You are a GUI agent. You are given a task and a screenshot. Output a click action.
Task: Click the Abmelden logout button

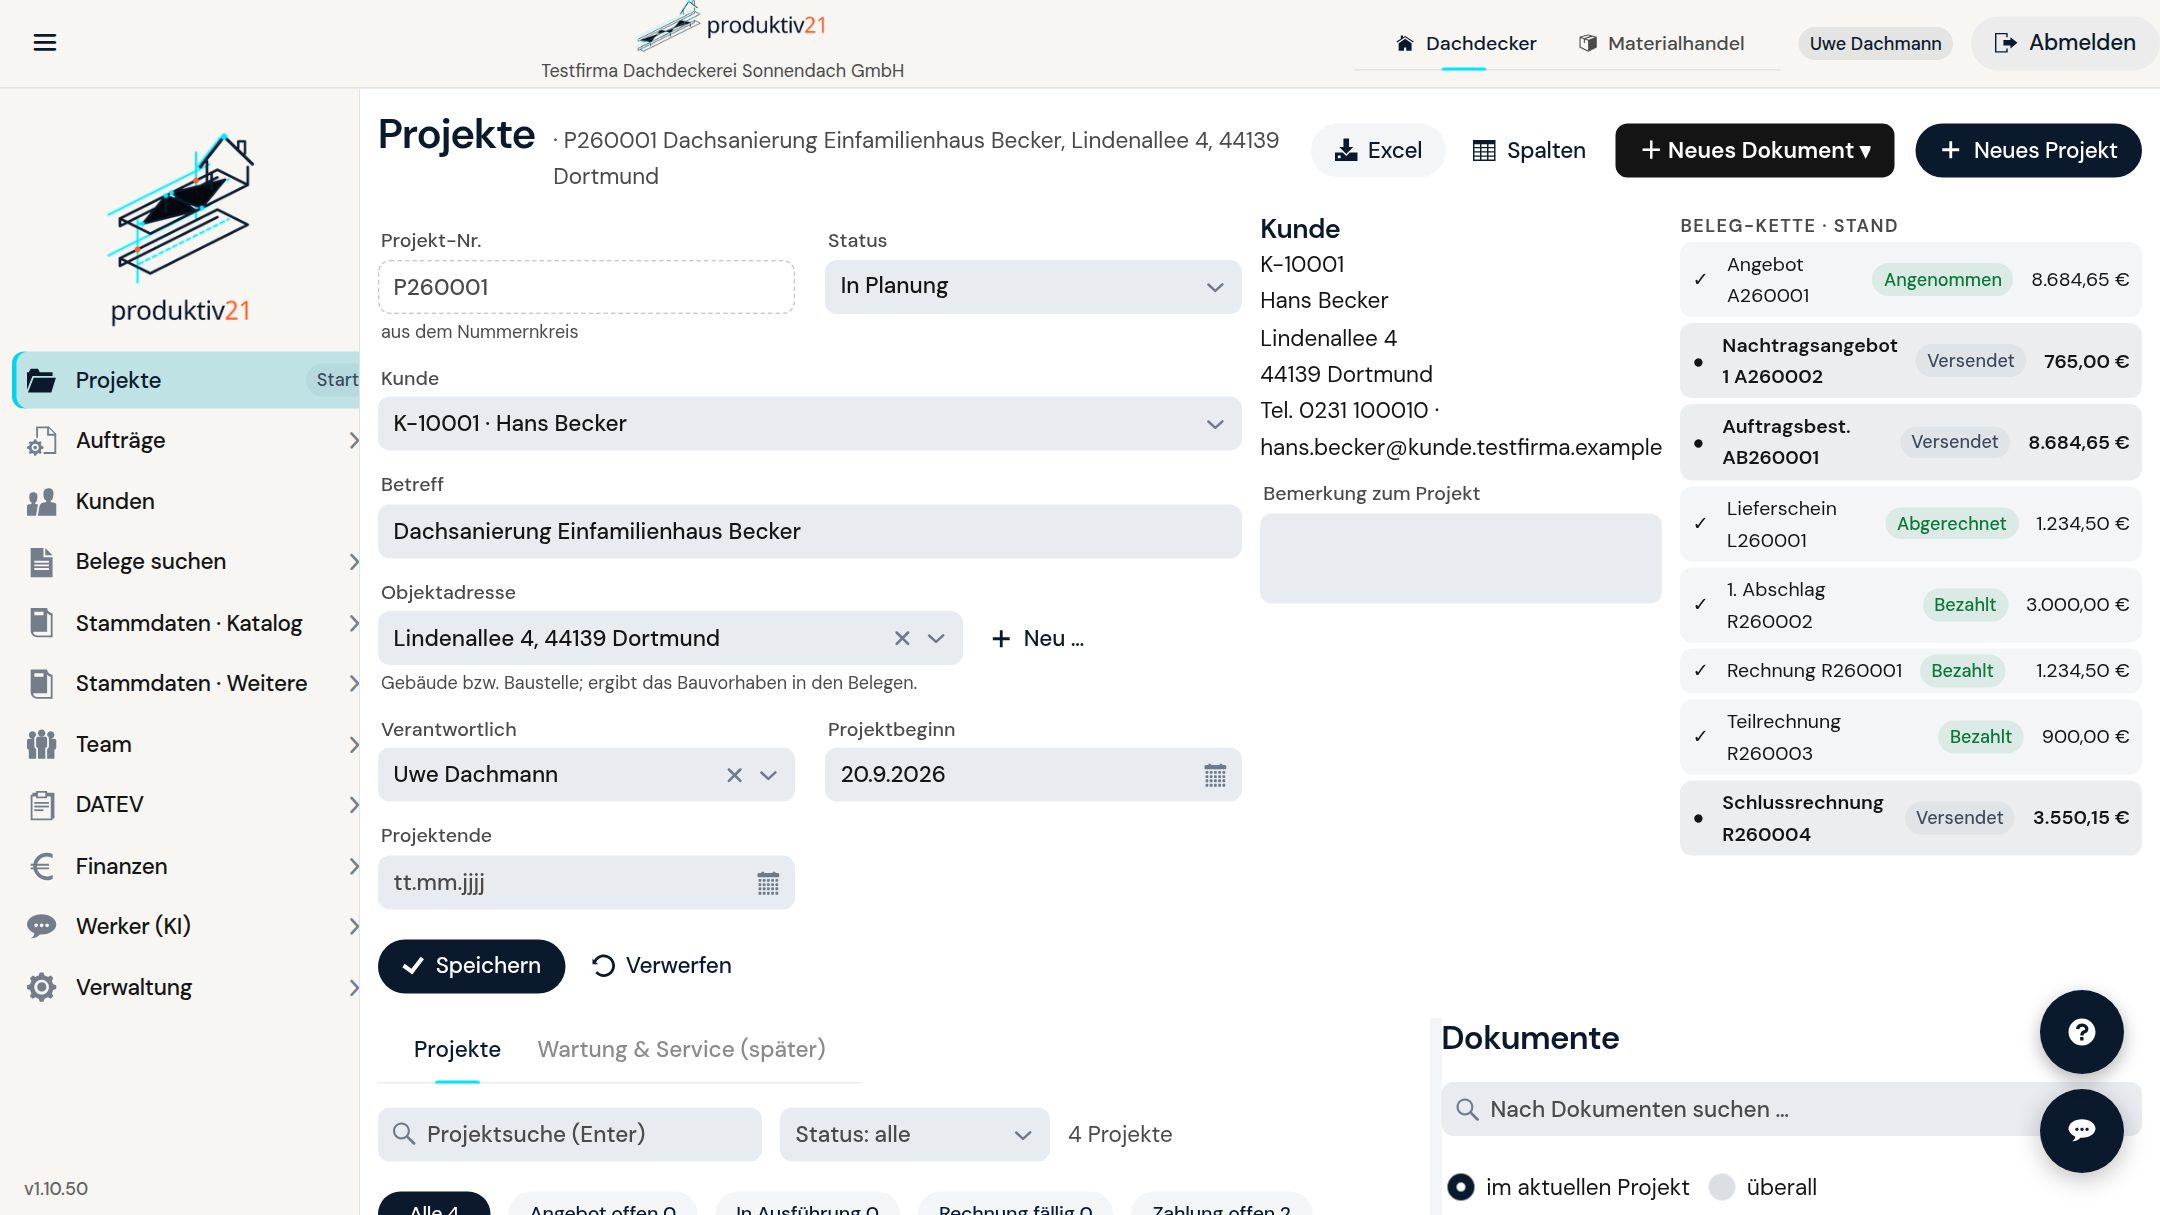[x=2065, y=43]
